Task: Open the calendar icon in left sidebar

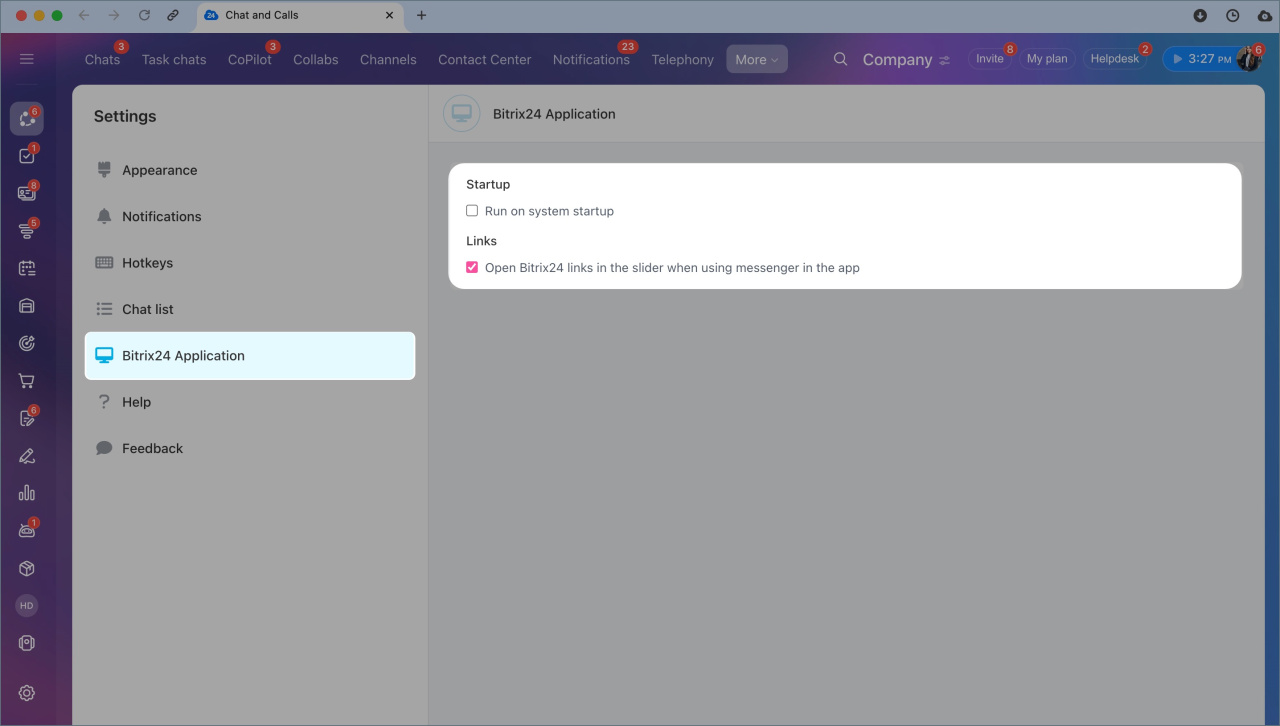Action: 27,268
